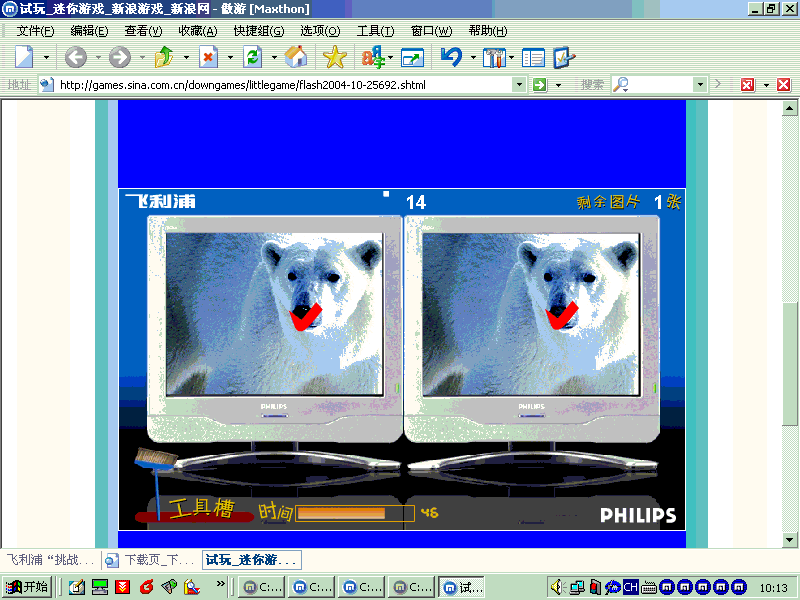This screenshot has height=600, width=800.
Task: Open the Undo button dropdown arrow
Action: pyautogui.click(x=473, y=57)
